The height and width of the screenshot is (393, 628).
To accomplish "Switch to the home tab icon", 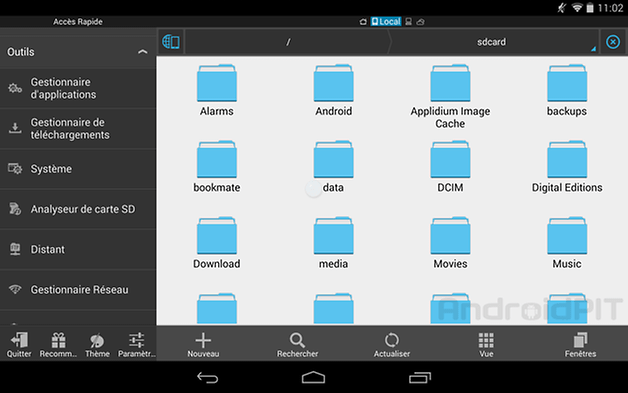I will coord(363,22).
